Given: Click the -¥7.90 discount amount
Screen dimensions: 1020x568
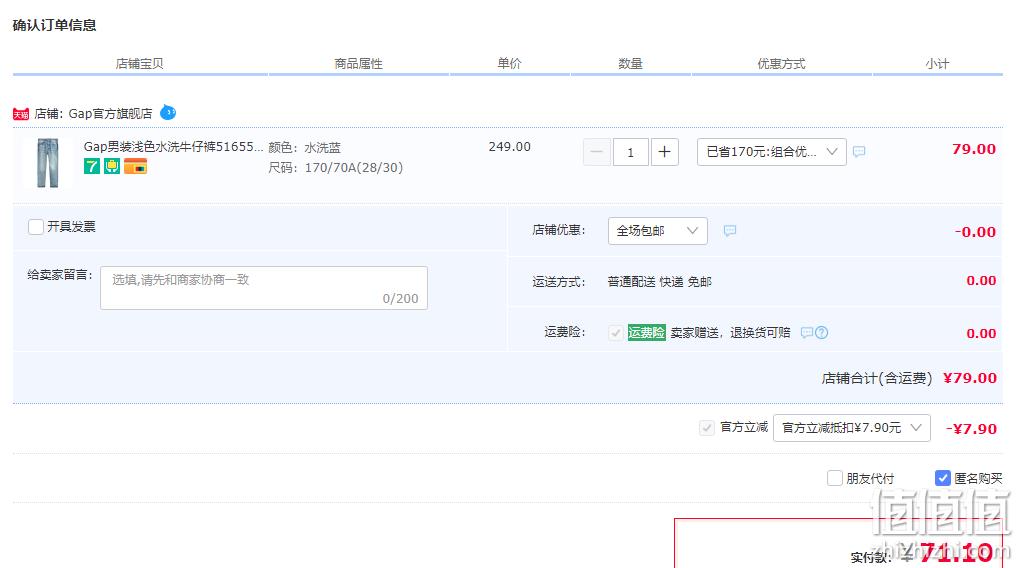Looking at the screenshot, I should tap(971, 429).
